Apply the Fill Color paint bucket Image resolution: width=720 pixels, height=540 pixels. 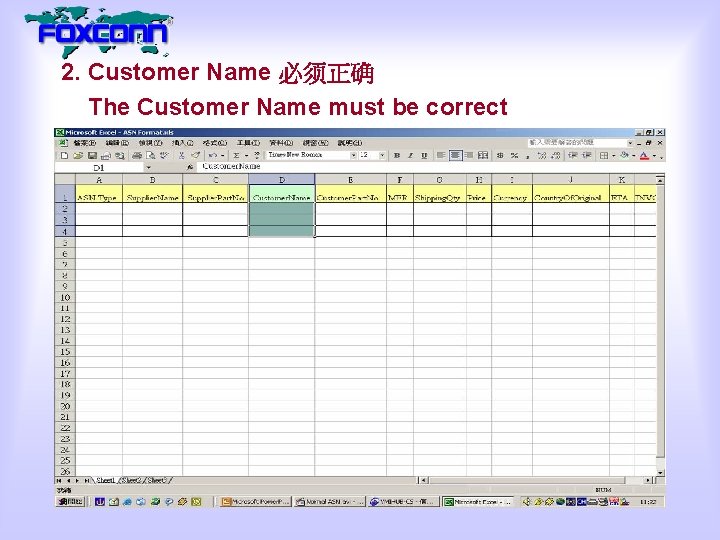click(x=624, y=156)
